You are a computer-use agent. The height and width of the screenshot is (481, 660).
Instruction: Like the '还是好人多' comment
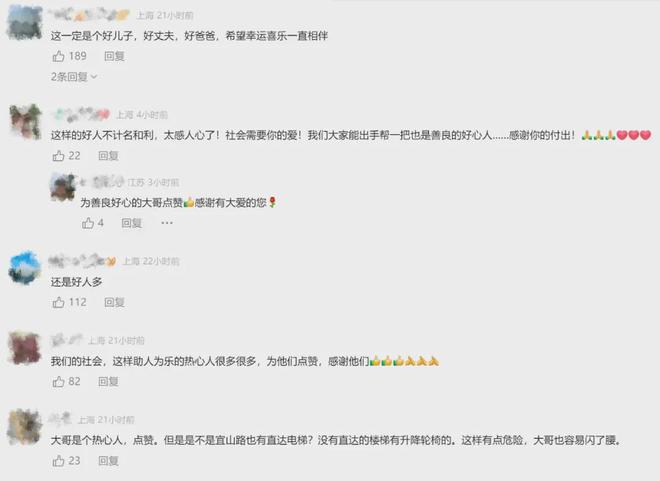[58, 302]
